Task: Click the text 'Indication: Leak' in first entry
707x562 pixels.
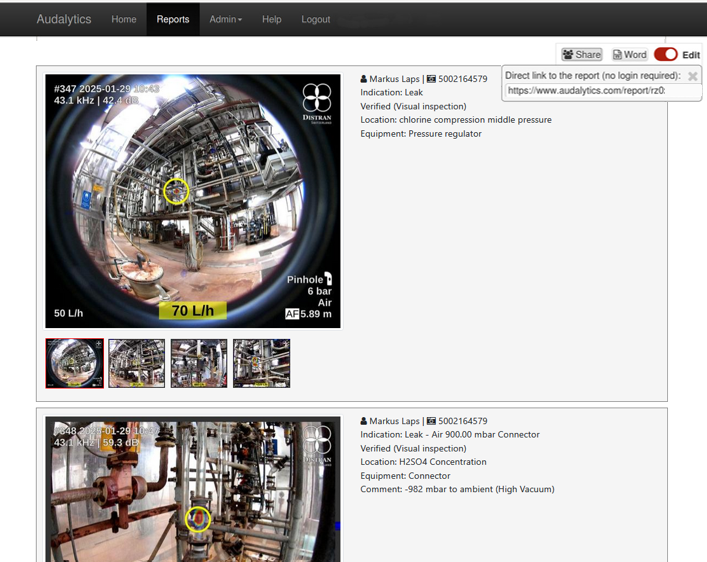Action: (391, 92)
